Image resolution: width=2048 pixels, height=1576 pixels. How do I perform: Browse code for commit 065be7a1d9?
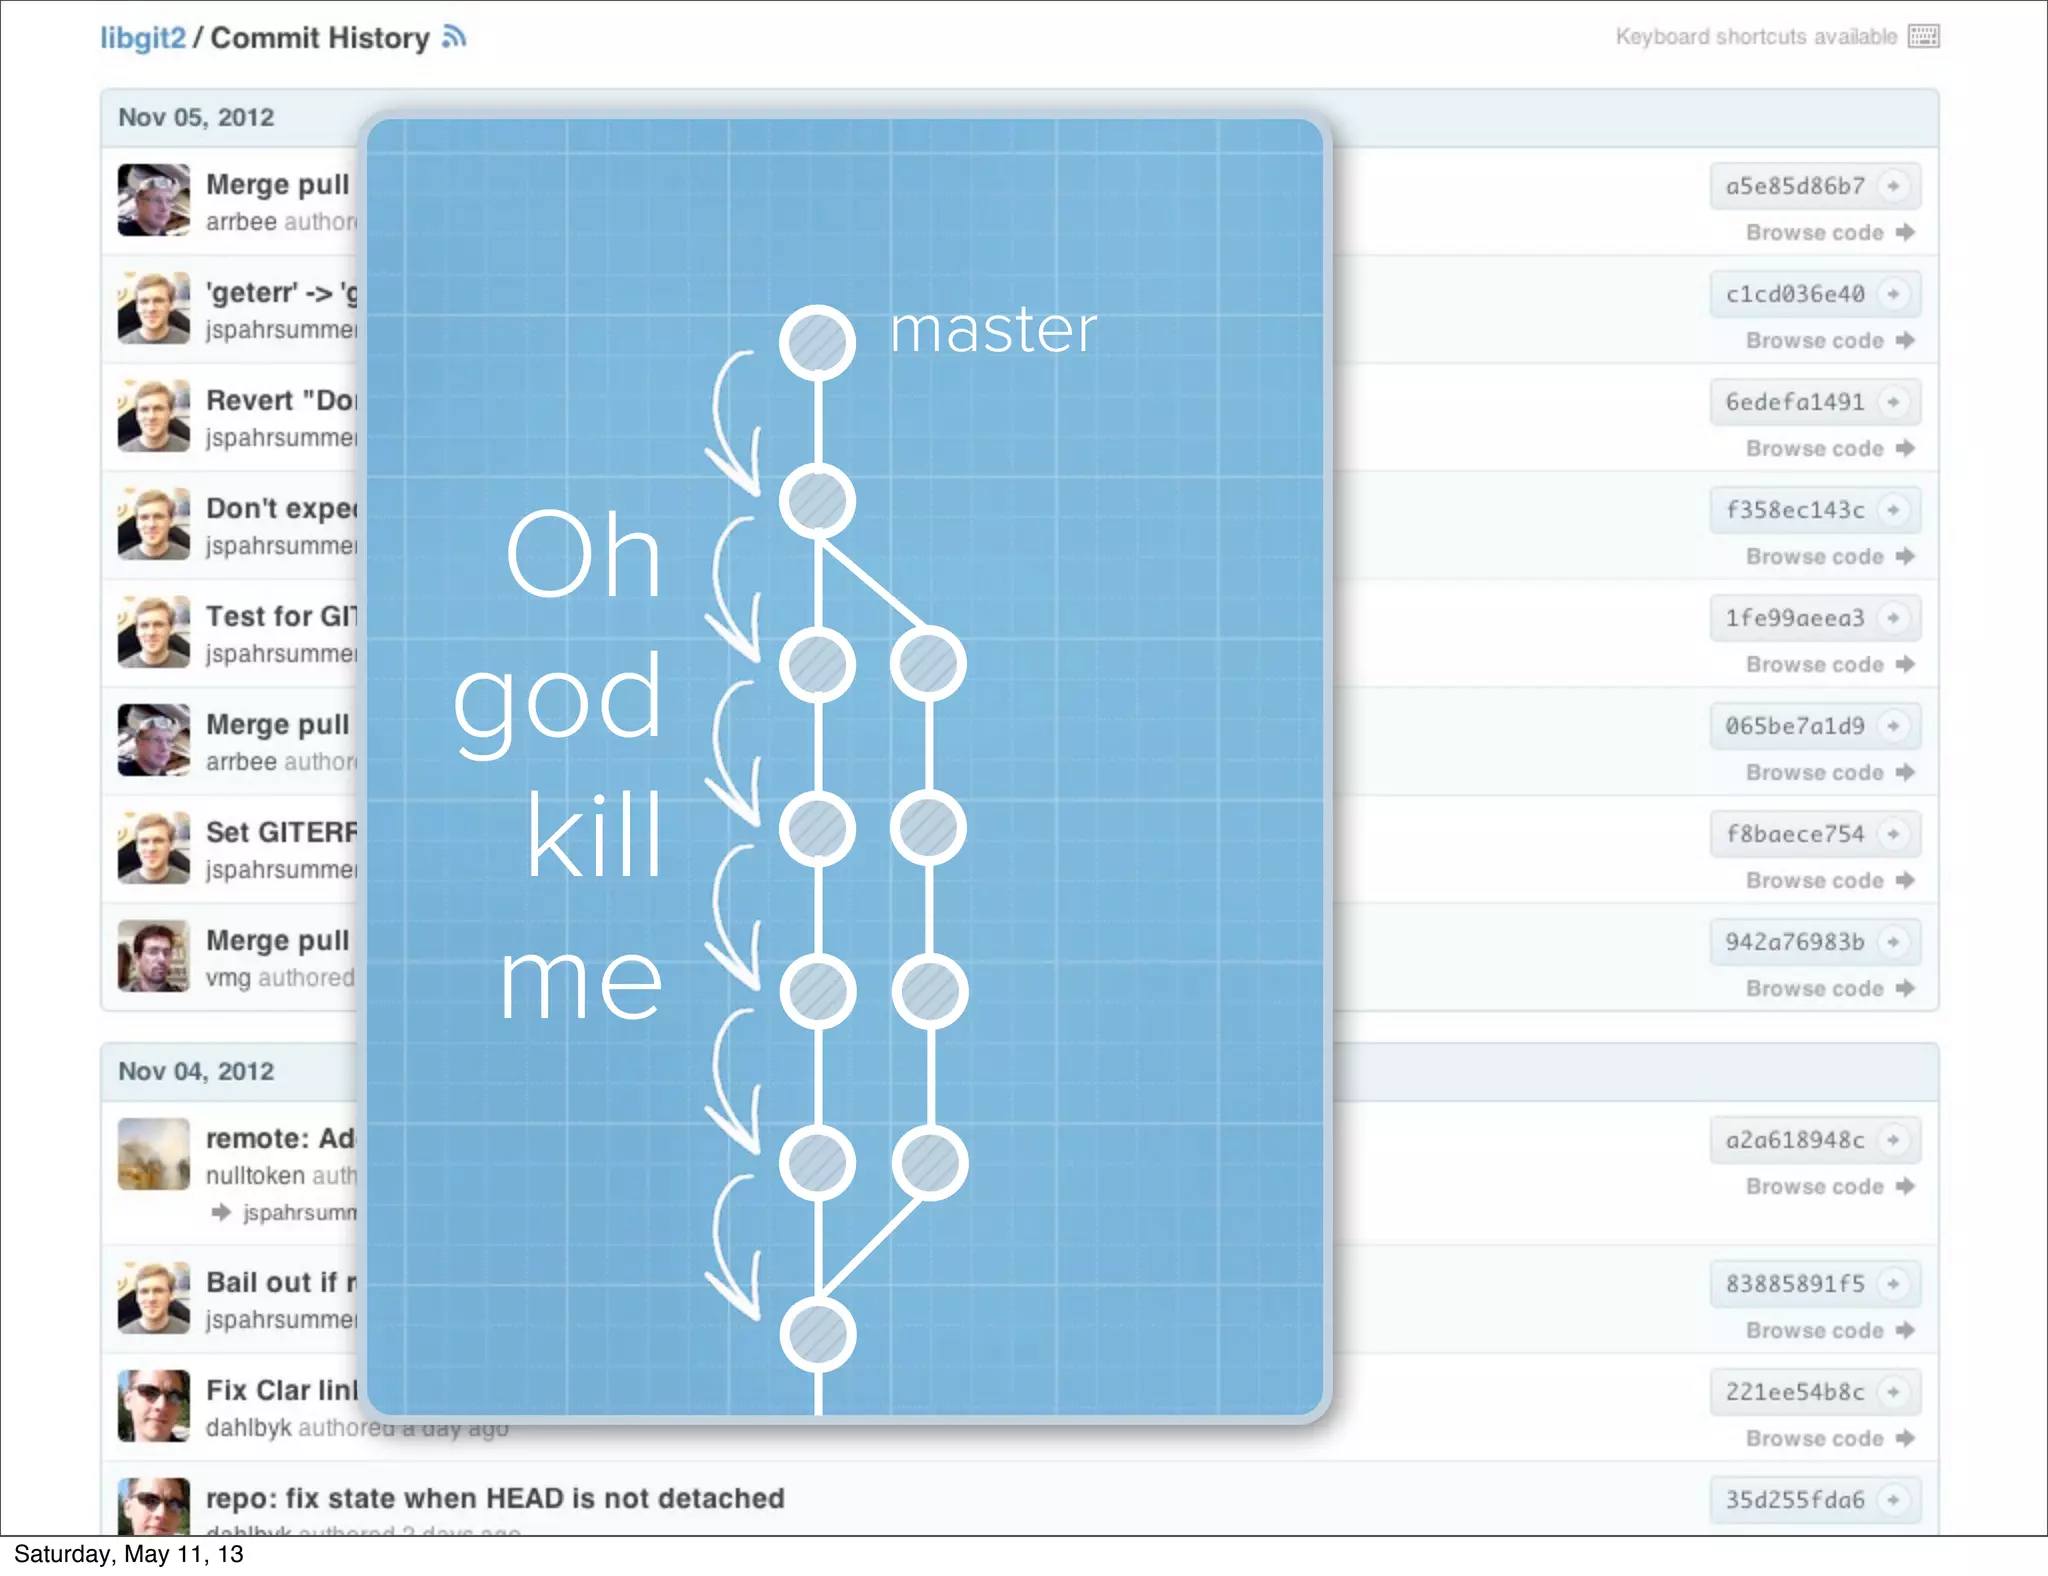pyautogui.click(x=1830, y=772)
